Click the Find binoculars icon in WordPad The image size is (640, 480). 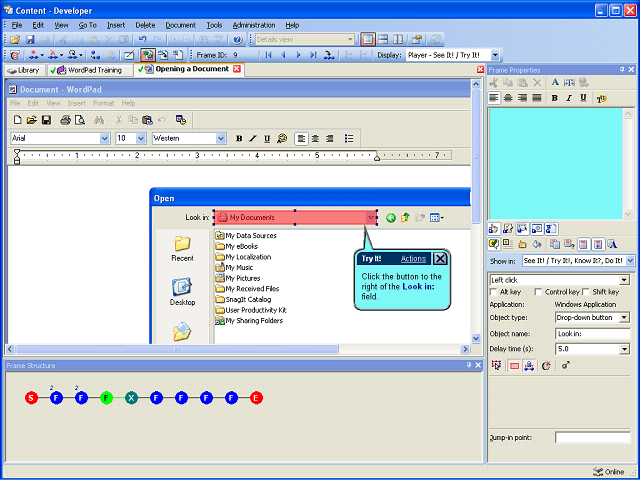point(99,120)
